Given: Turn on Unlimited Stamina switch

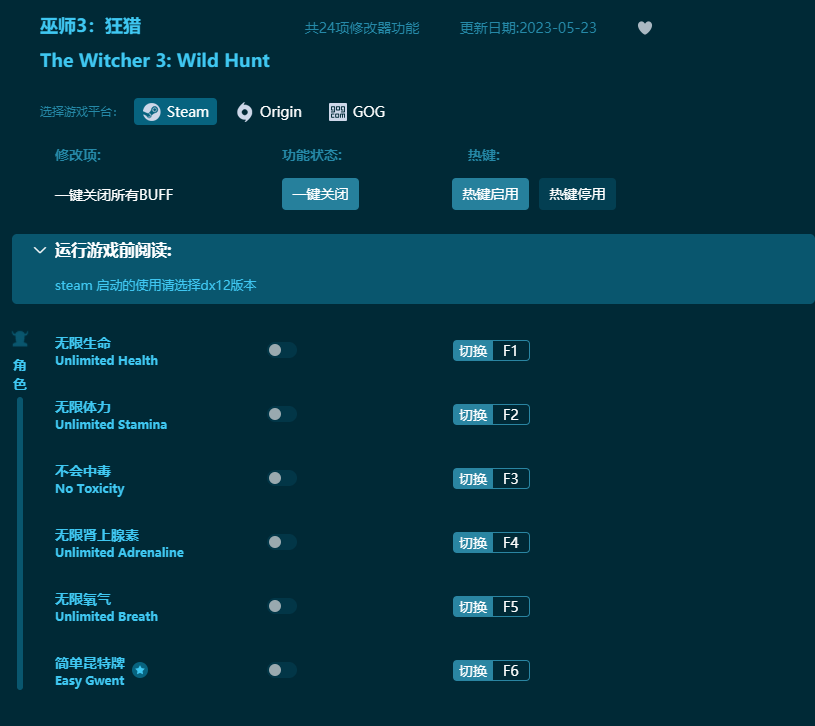Looking at the screenshot, I should (281, 414).
